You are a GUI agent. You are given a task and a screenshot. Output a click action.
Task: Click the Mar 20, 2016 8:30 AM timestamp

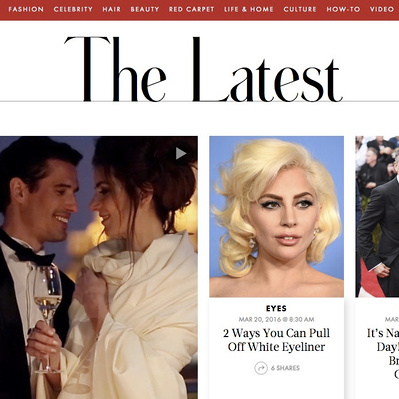click(x=276, y=319)
